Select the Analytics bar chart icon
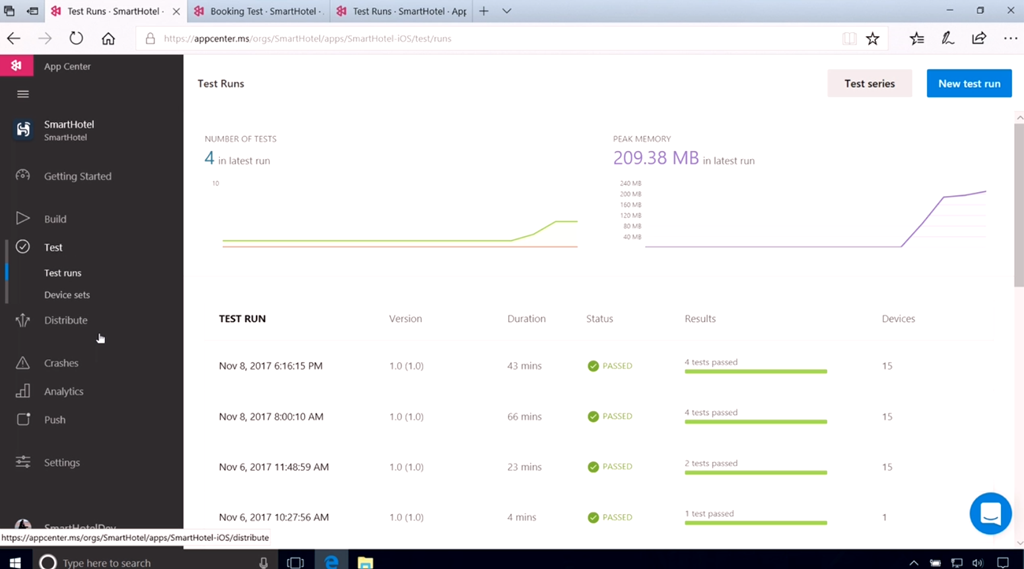This screenshot has width=1024, height=569. (22, 392)
